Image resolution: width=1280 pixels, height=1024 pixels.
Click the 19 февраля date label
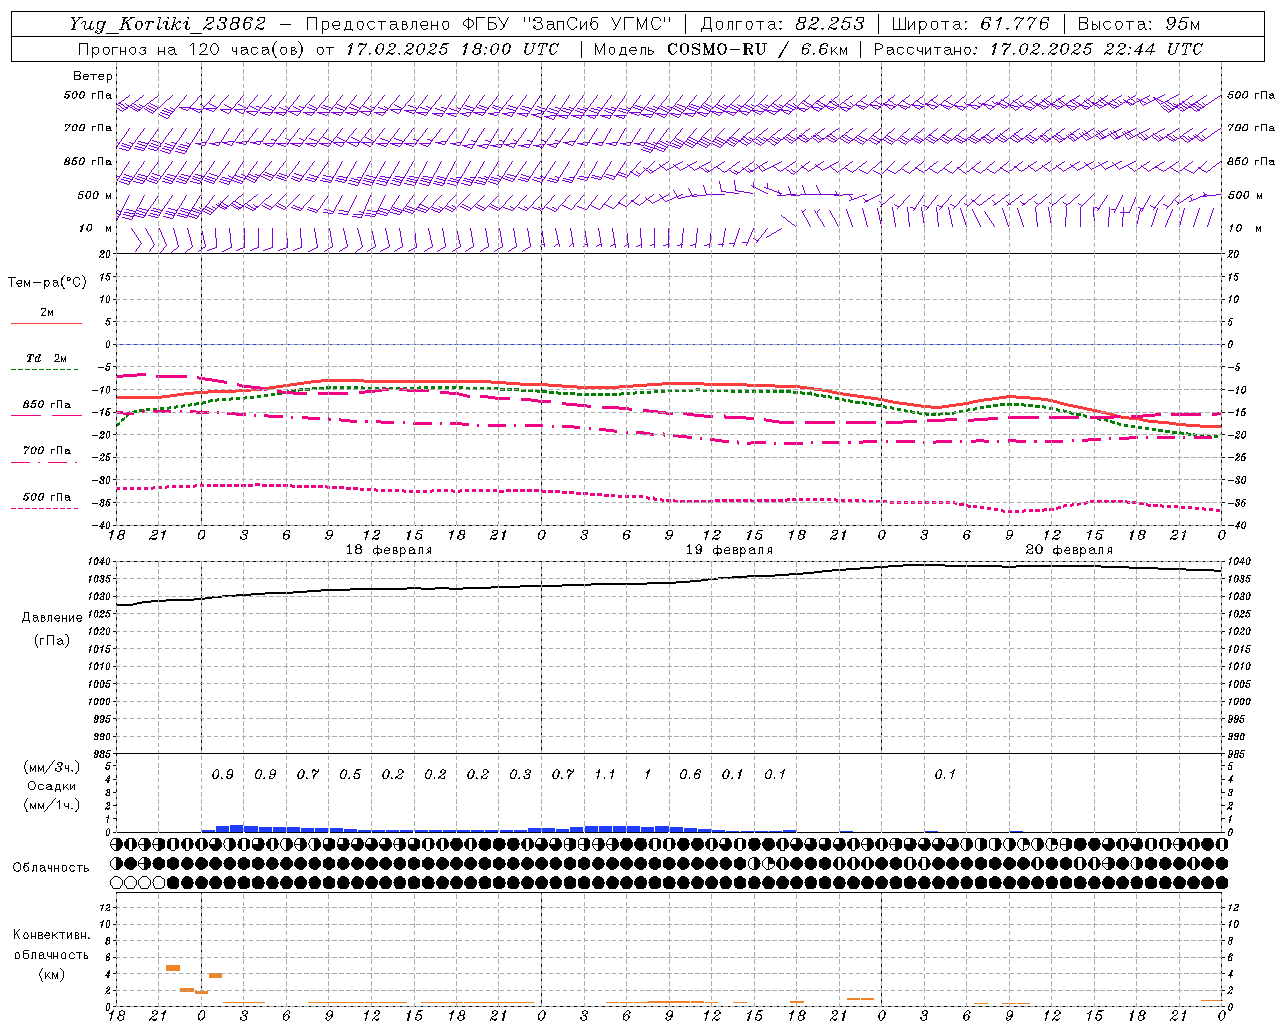729,550
